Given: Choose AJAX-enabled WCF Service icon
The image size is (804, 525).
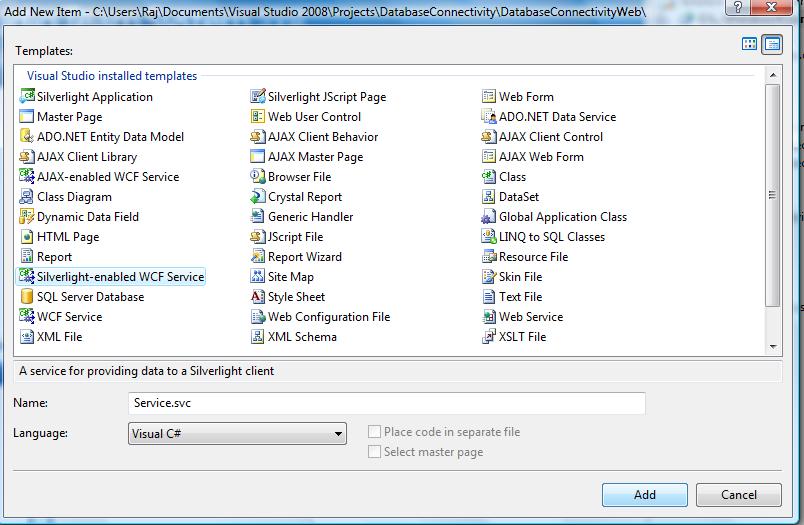Looking at the screenshot, I should coord(27,176).
